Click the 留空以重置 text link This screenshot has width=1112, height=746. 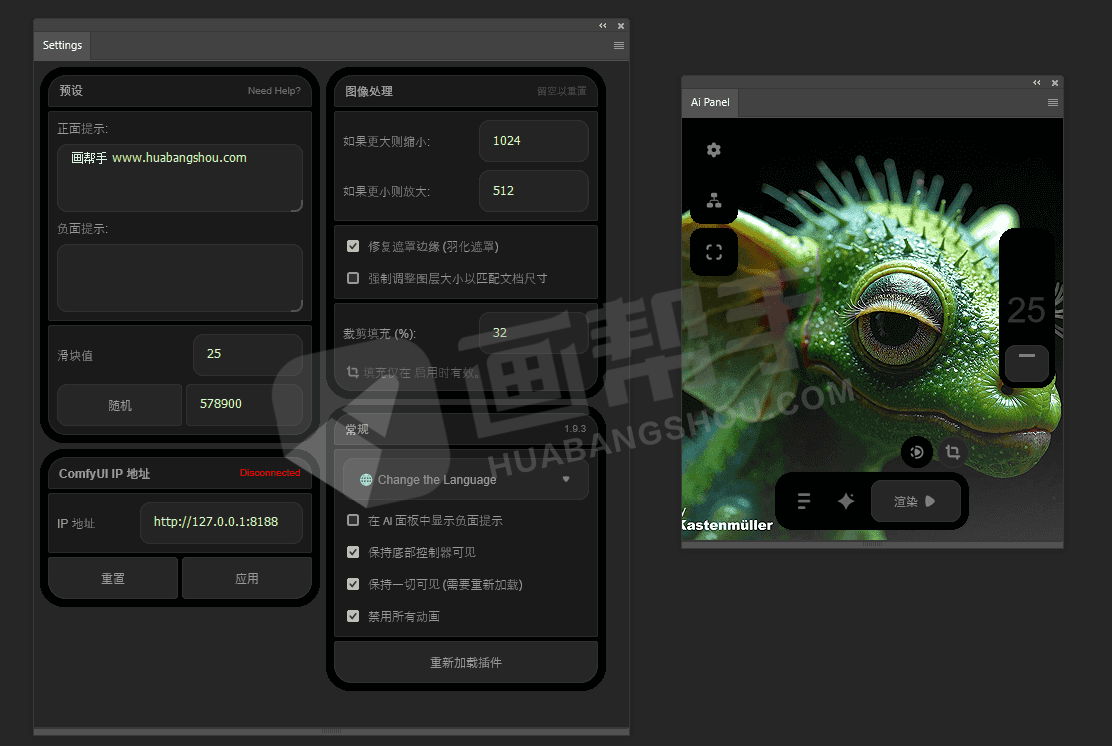(x=562, y=91)
